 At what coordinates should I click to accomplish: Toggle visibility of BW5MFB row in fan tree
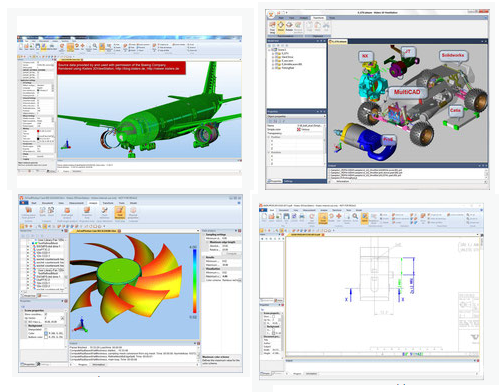pos(28,246)
